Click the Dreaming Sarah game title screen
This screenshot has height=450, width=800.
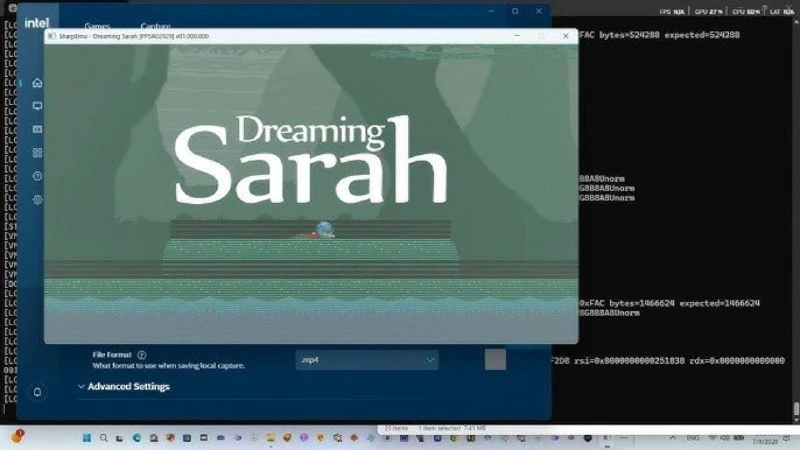[x=311, y=193]
